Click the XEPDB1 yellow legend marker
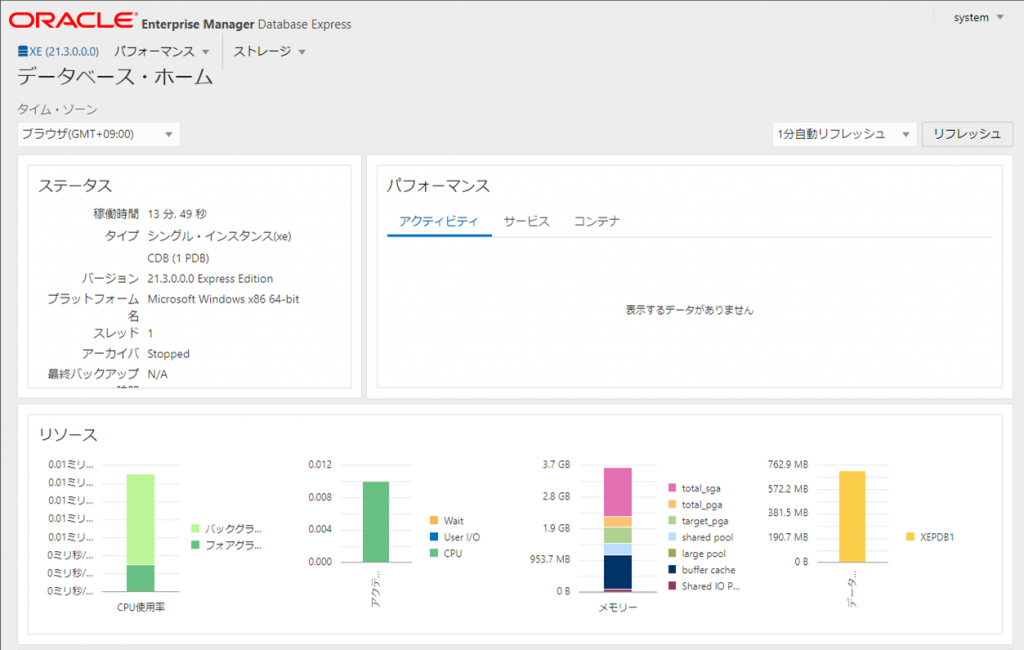Image resolution: width=1024 pixels, height=650 pixels. (x=910, y=537)
